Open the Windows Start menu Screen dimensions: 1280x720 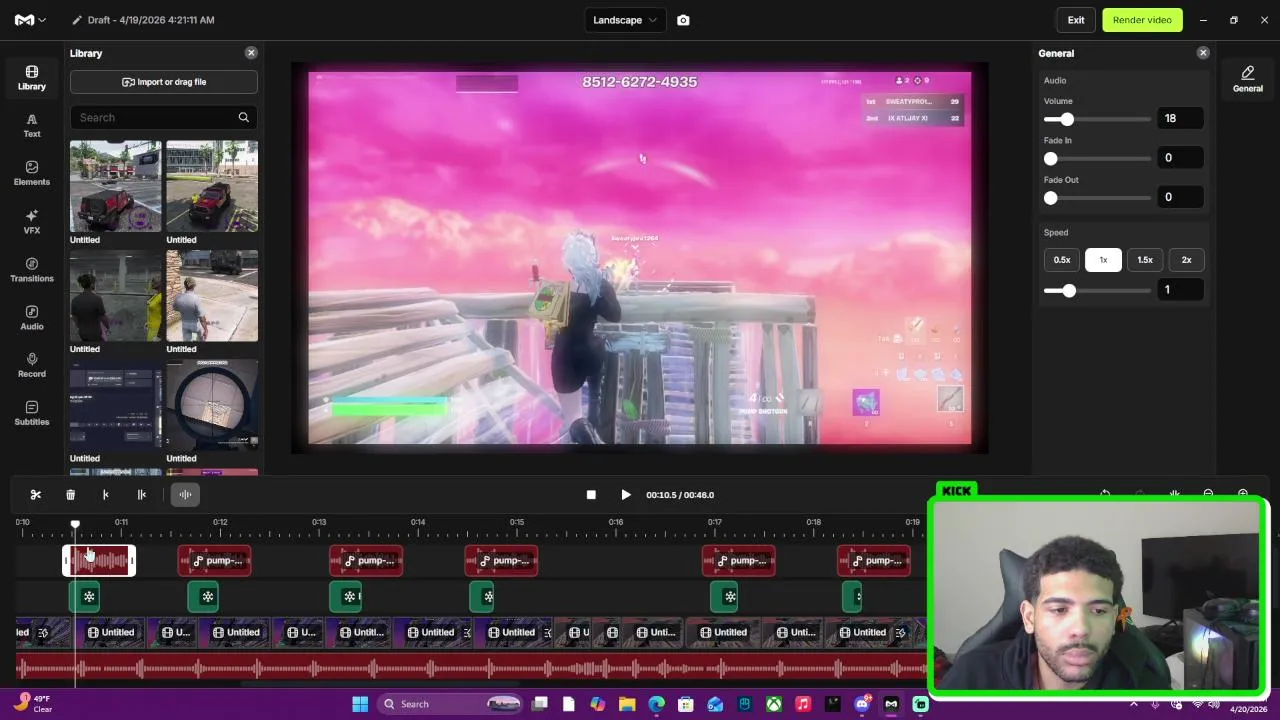pyautogui.click(x=360, y=704)
